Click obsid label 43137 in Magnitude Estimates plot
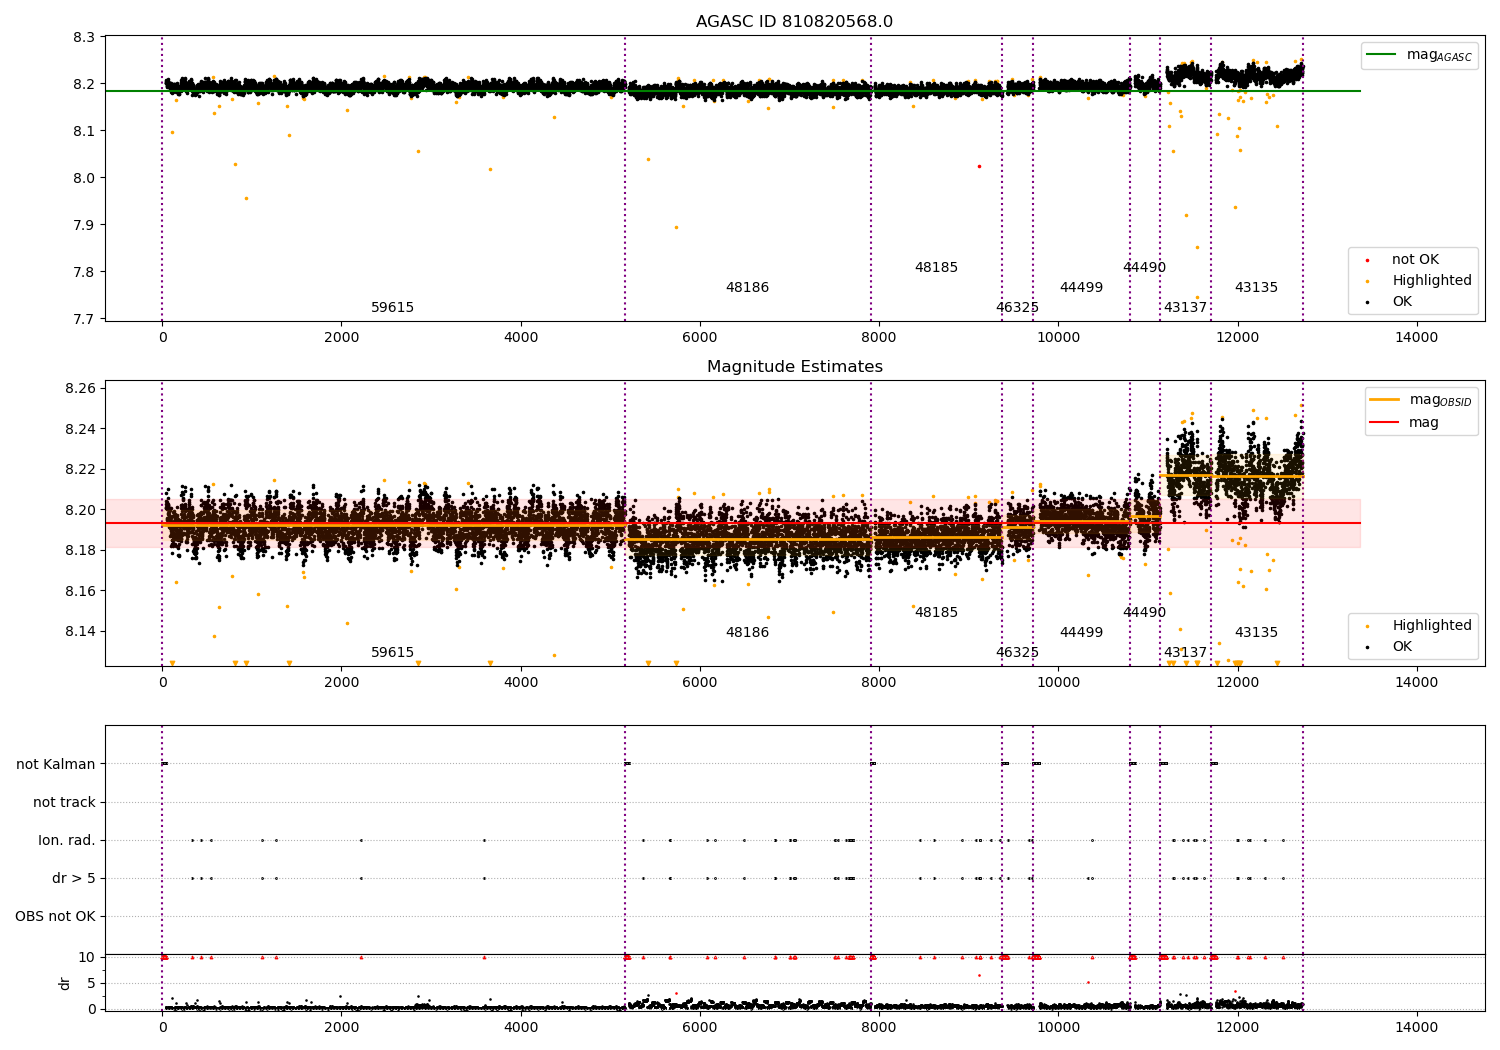The image size is (1500, 1050). click(x=1185, y=652)
